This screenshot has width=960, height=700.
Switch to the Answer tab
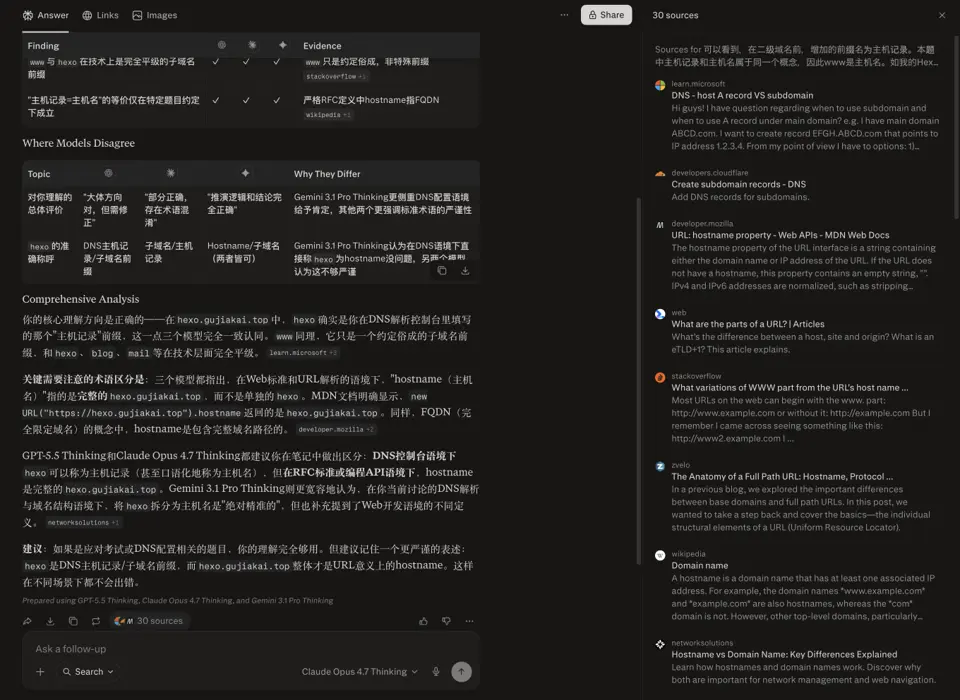pos(45,15)
